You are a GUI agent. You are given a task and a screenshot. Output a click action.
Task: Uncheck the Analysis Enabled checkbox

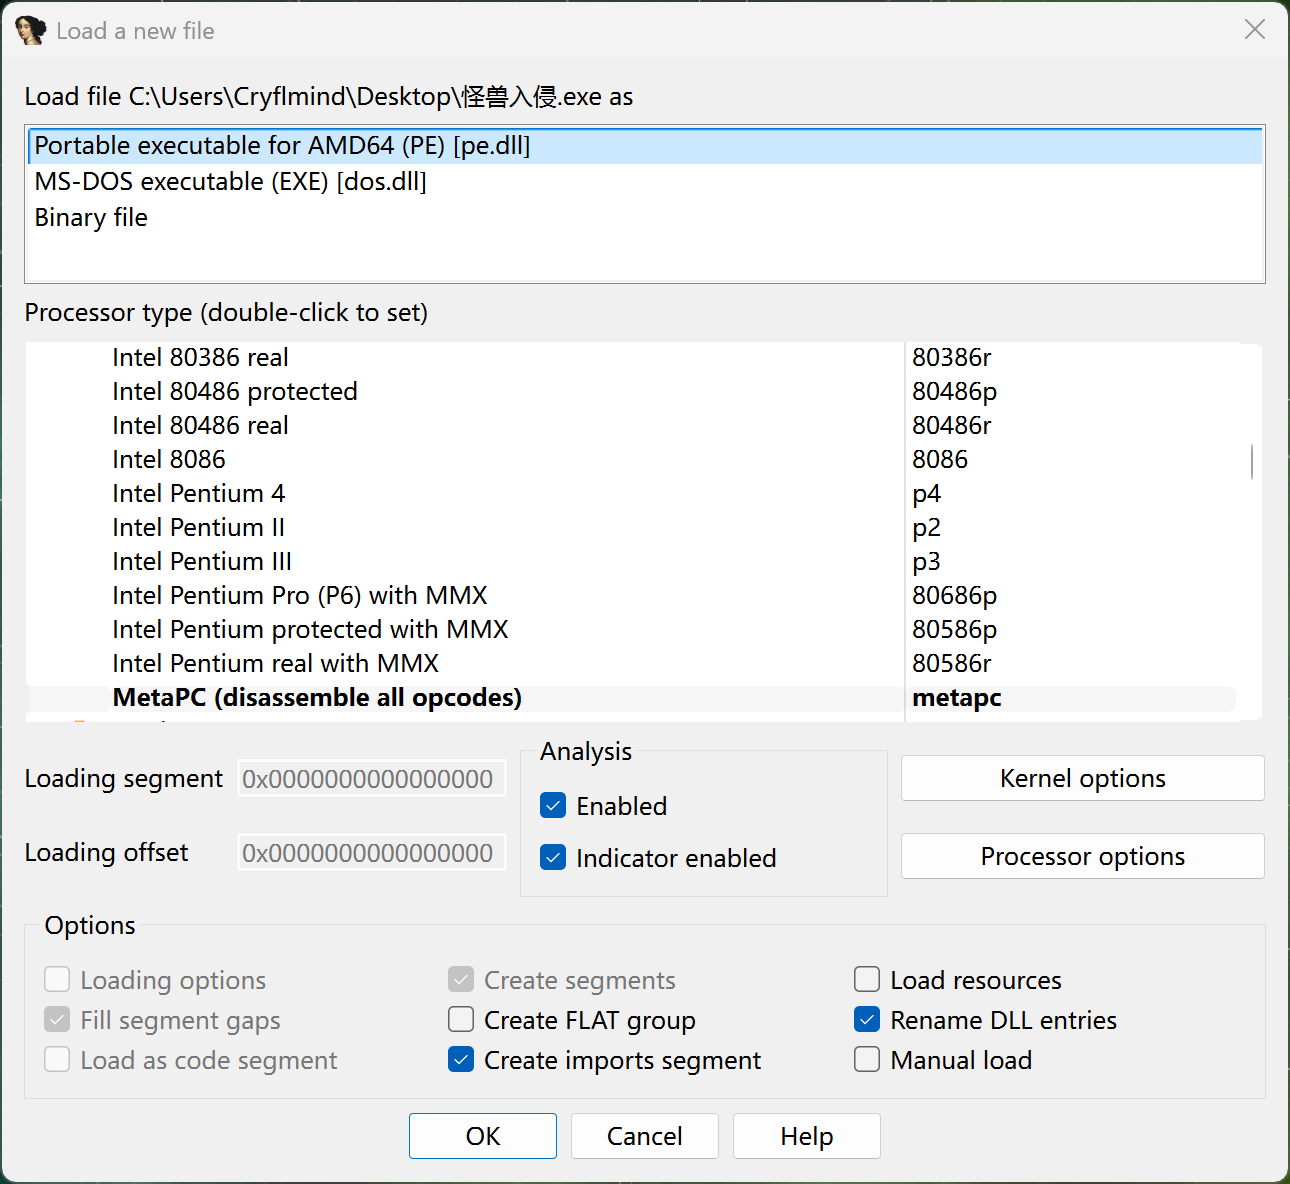553,806
